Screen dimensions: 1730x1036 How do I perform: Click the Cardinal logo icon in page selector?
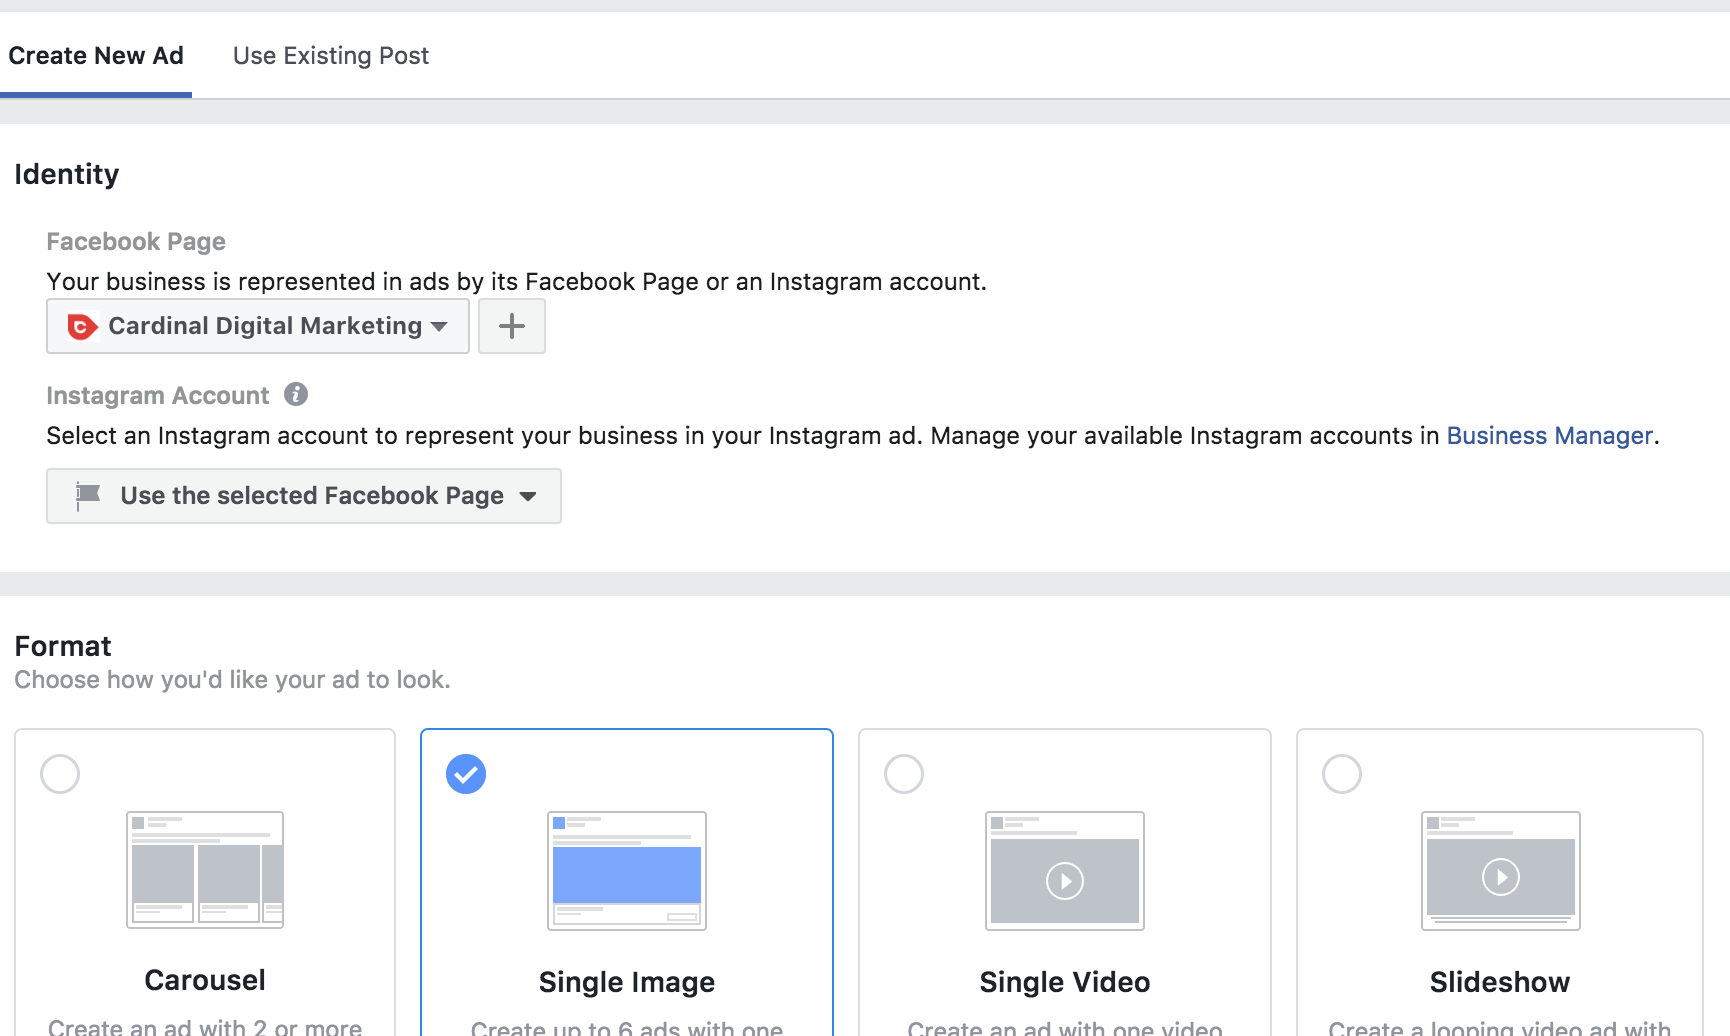tap(82, 326)
